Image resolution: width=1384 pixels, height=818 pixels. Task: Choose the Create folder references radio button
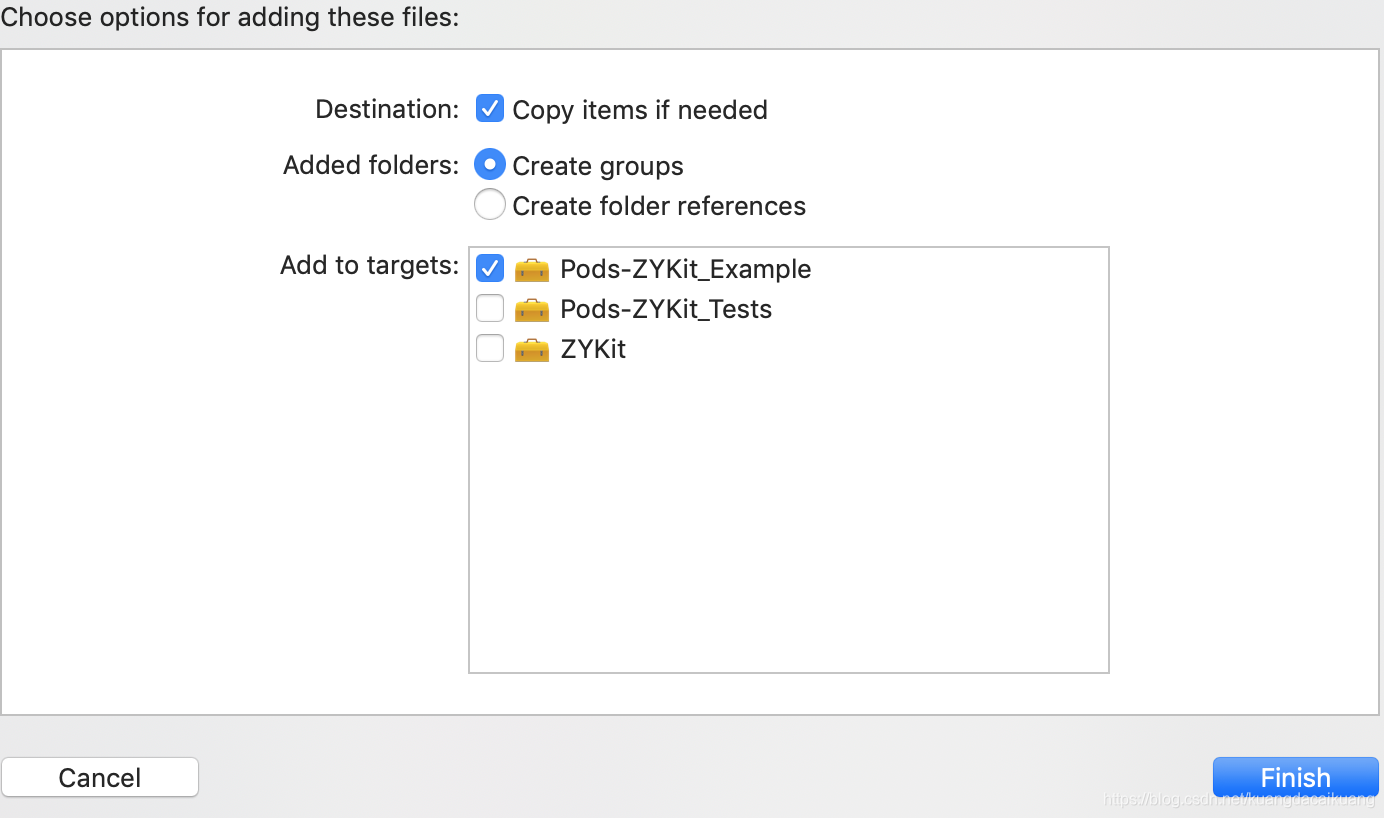pyautogui.click(x=490, y=204)
